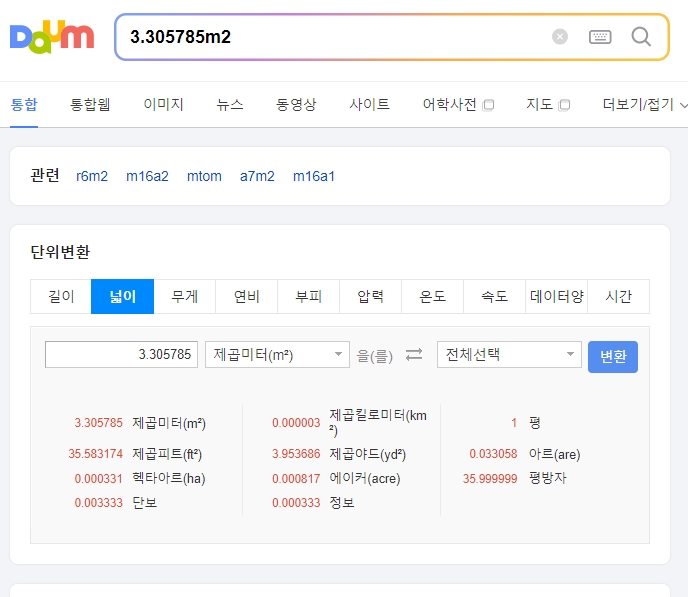Click the 0.000333 정보 result
The height and width of the screenshot is (597, 688).
(x=313, y=503)
